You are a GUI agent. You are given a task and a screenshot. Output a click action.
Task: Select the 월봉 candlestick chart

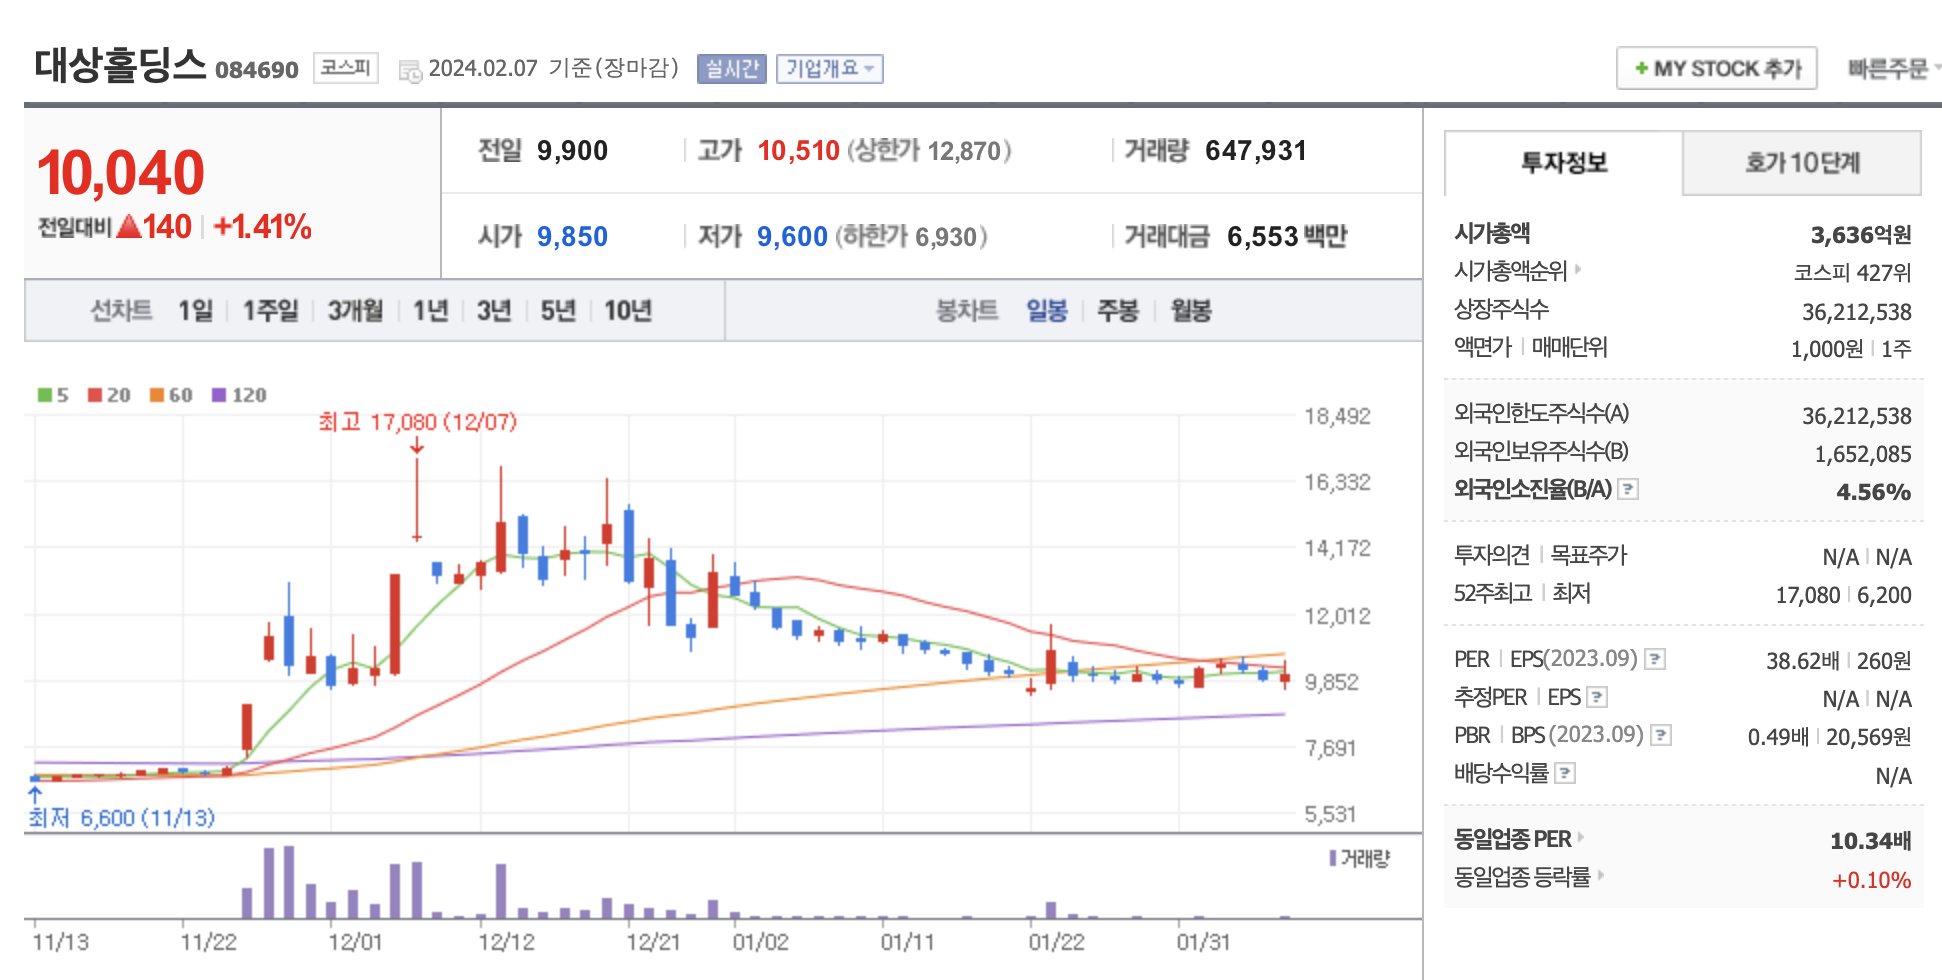[1191, 311]
